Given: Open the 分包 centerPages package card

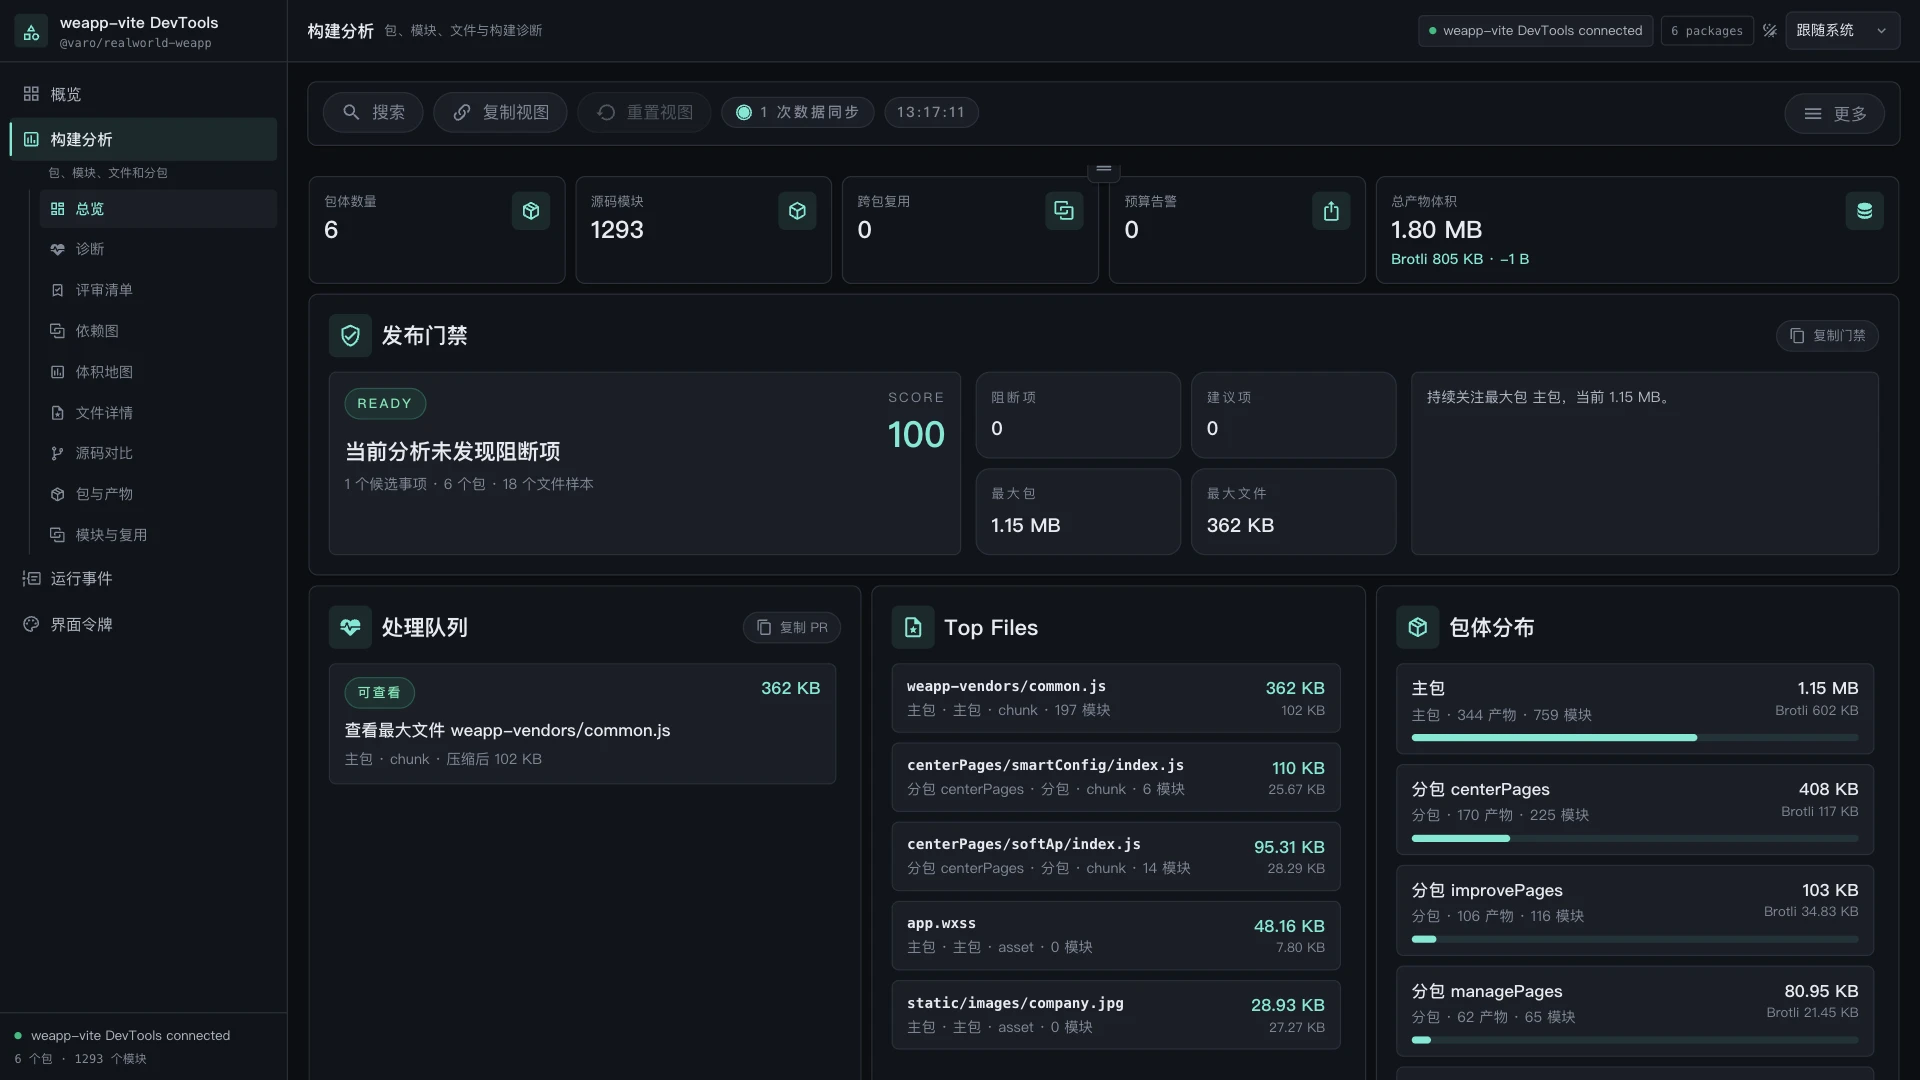Looking at the screenshot, I should (x=1635, y=810).
